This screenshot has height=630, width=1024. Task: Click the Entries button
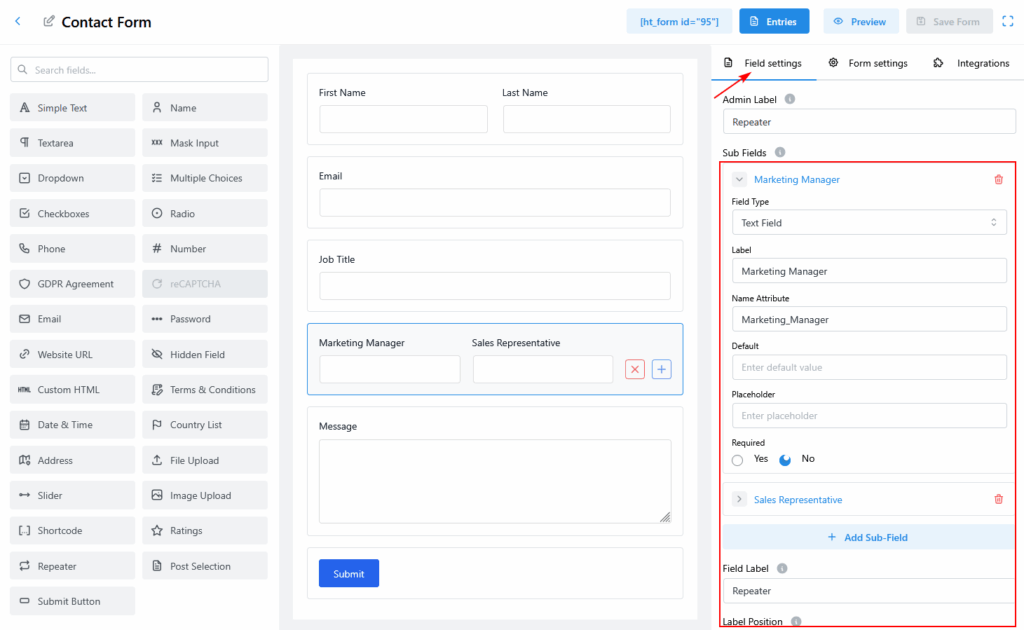pos(774,21)
